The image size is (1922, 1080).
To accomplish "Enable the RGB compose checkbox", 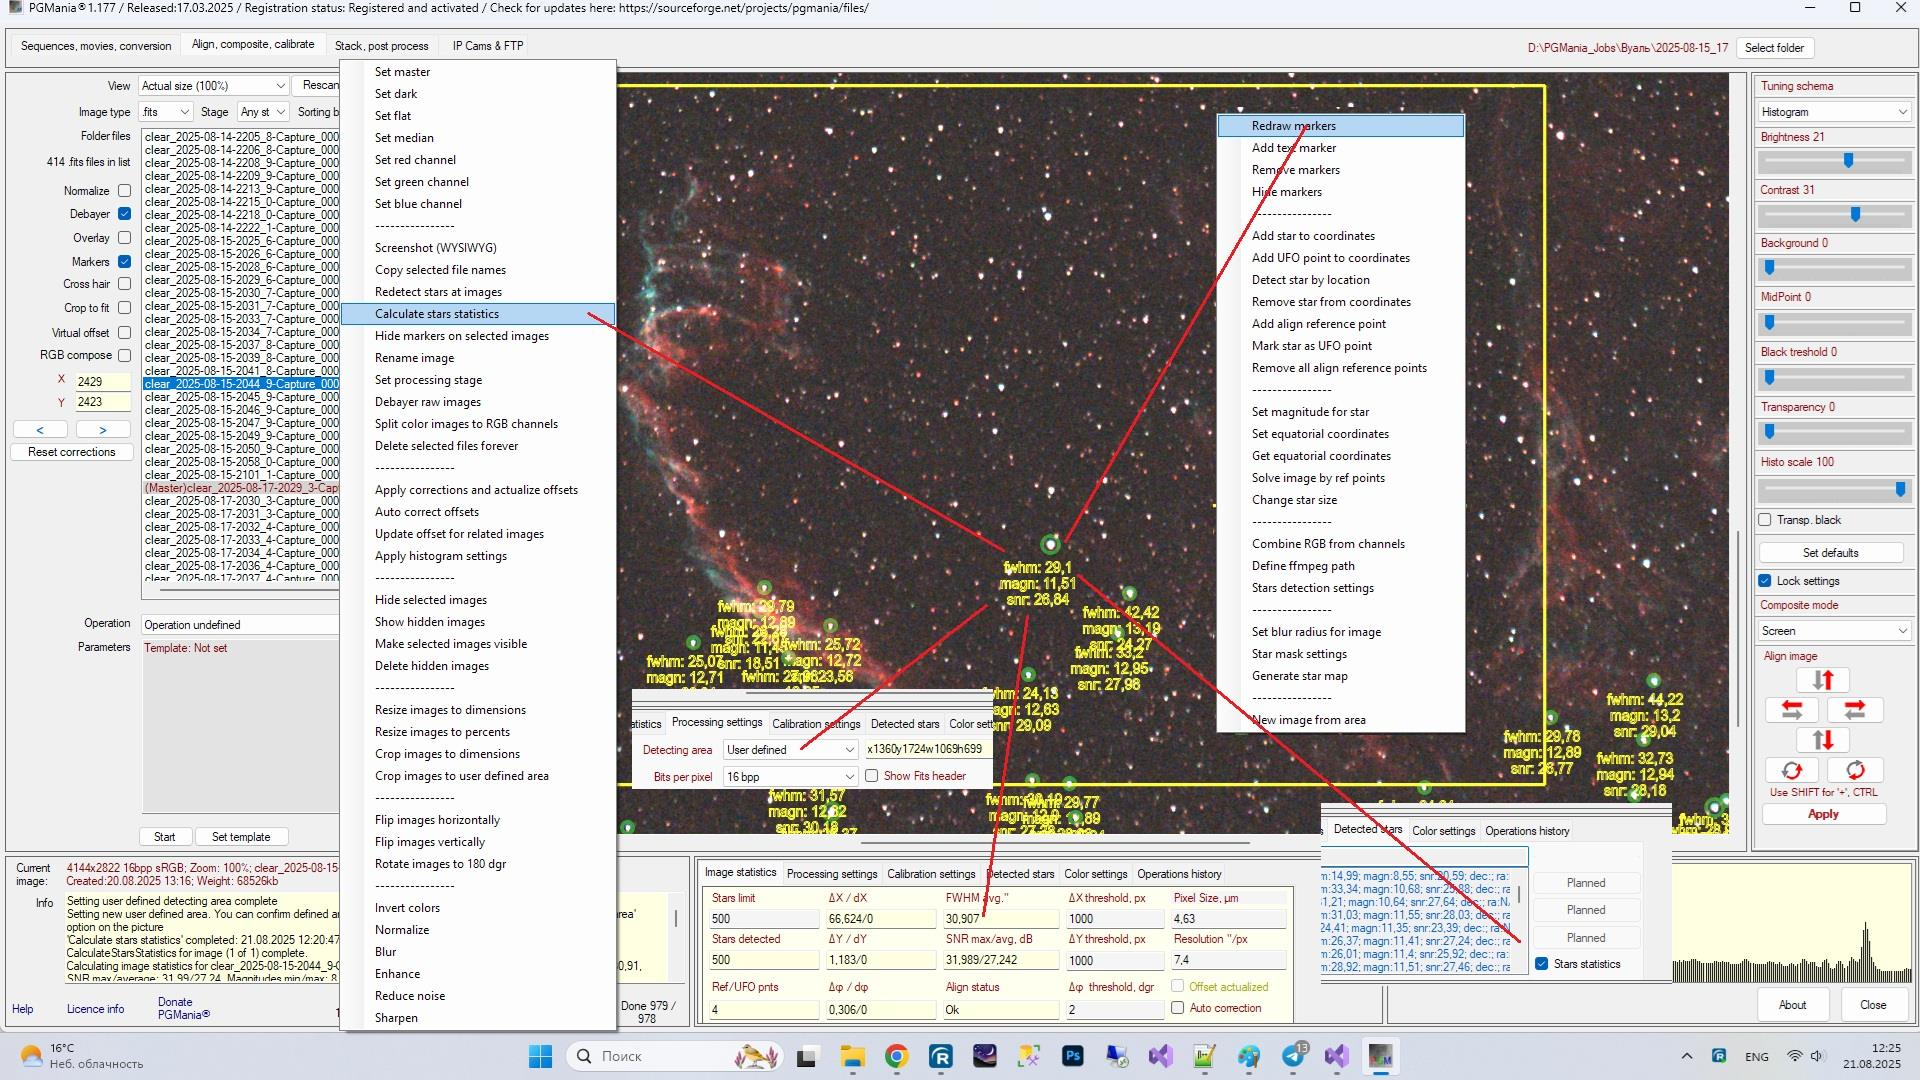I will [x=124, y=355].
